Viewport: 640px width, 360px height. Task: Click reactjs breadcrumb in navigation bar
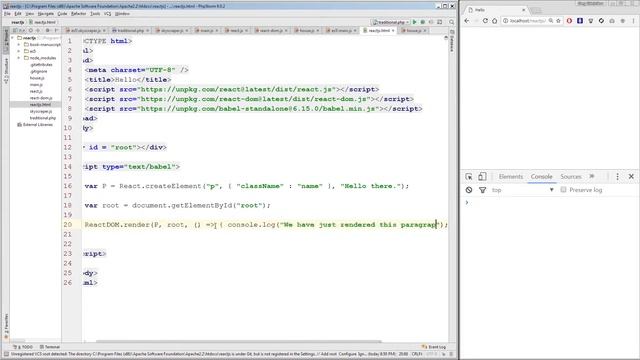pos(18,22)
